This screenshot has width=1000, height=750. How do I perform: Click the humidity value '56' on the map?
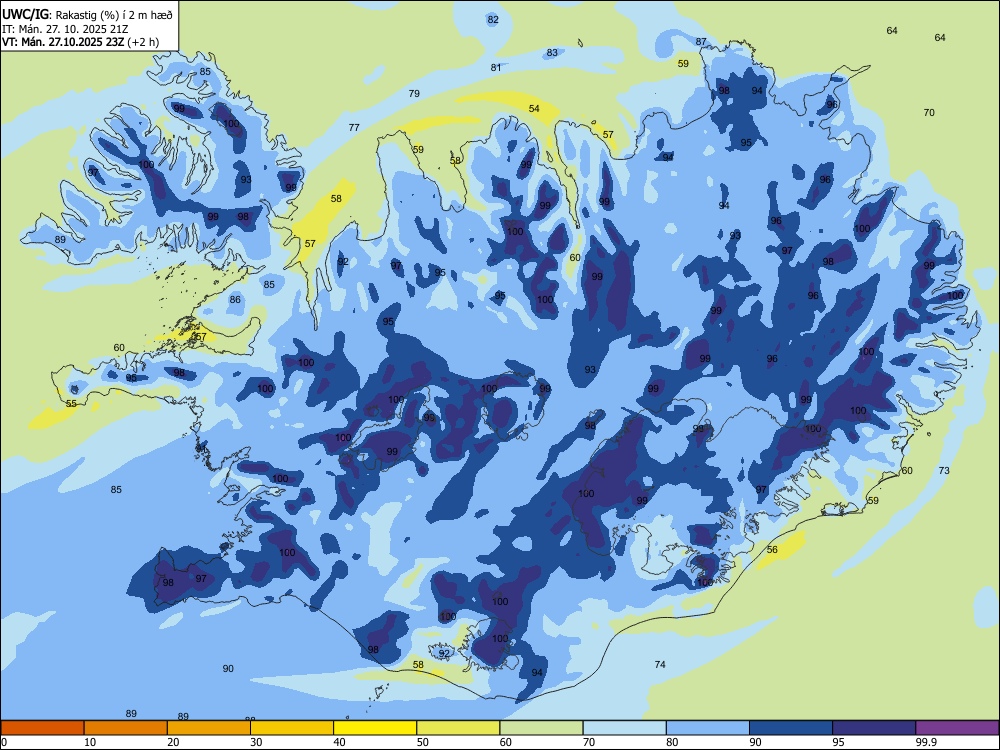[772, 550]
